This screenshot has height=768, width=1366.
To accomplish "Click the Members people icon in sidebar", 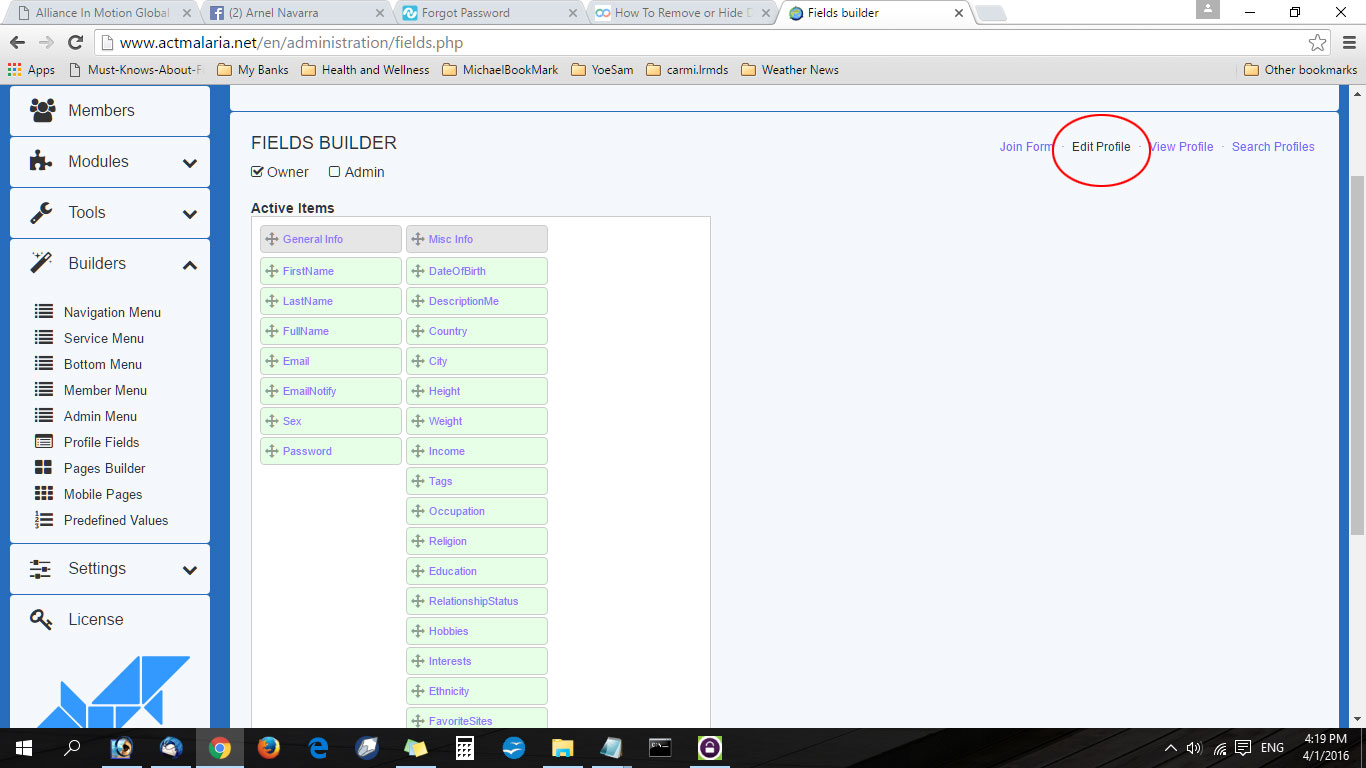I will click(x=42, y=110).
